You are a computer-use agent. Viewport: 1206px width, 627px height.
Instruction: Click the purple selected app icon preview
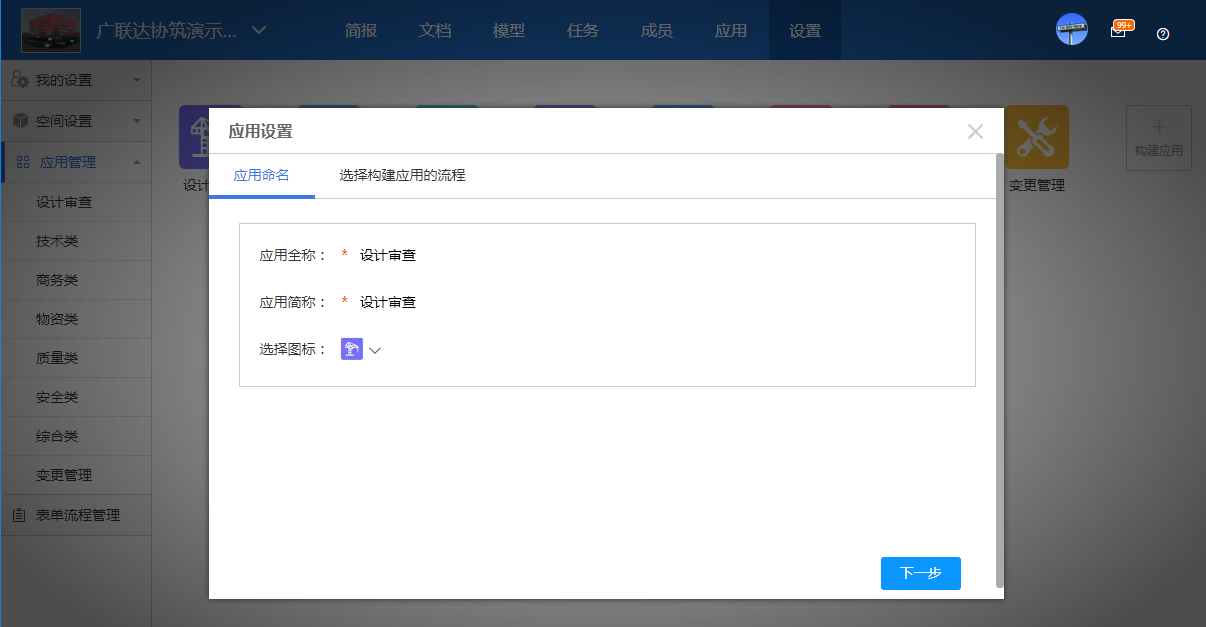point(351,349)
